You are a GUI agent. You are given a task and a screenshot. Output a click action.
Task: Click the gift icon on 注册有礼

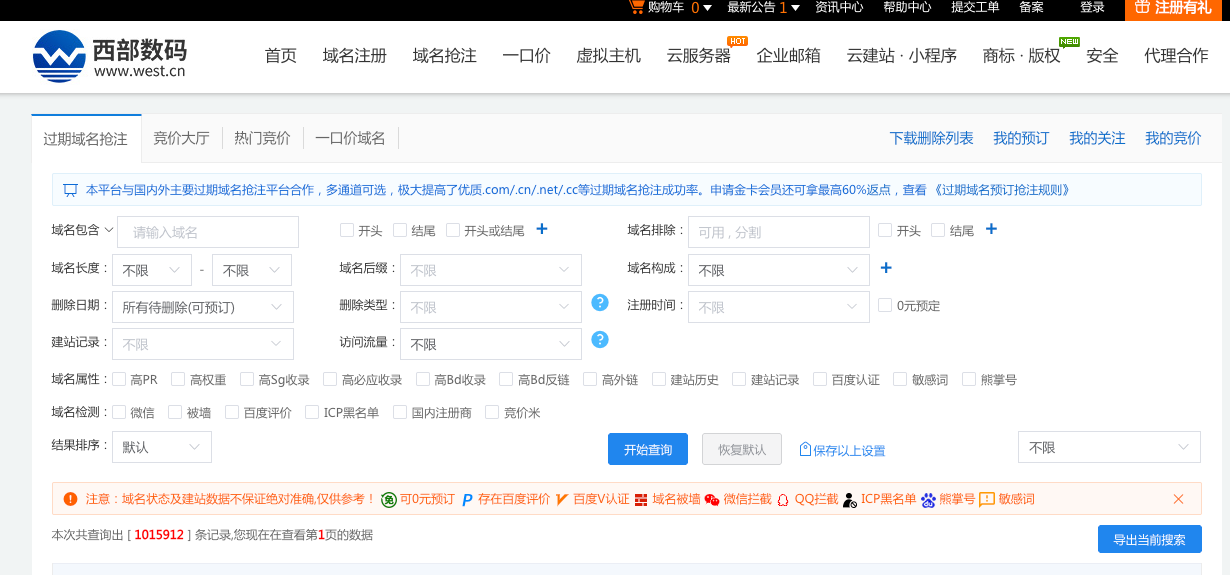(x=1142, y=7)
